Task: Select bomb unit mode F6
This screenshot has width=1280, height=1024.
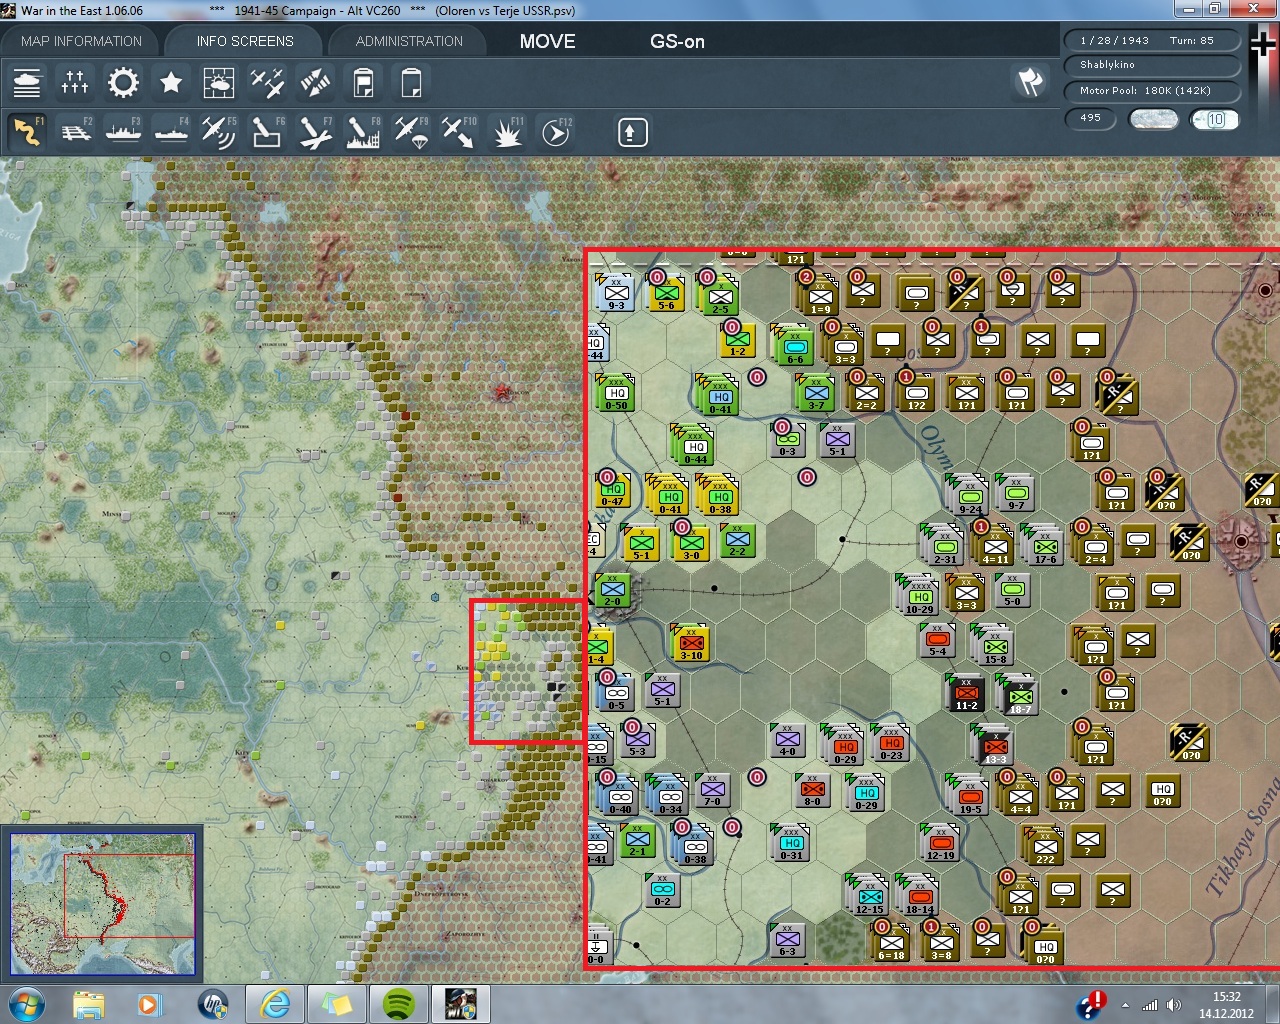Action: (x=267, y=132)
